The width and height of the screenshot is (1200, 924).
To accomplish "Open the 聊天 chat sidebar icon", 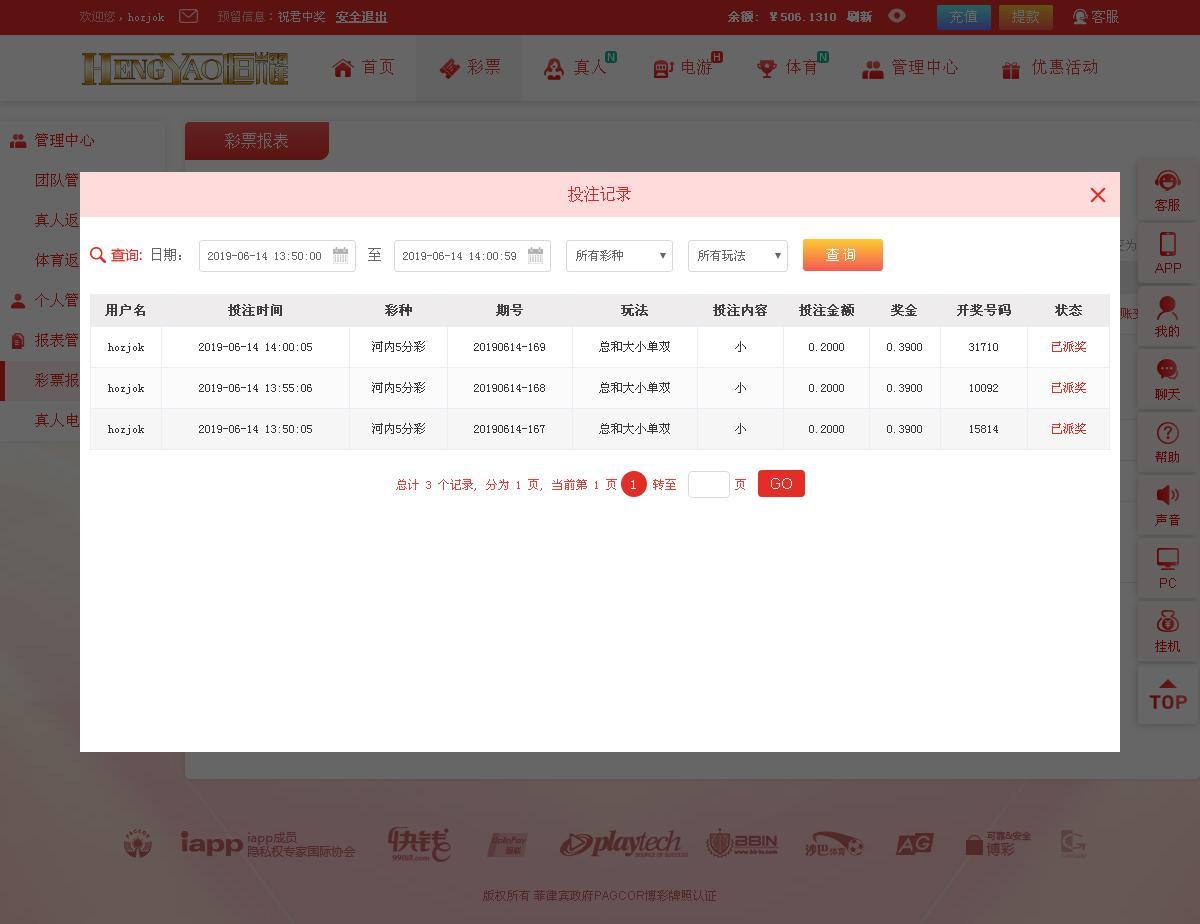I will coord(1167,371).
